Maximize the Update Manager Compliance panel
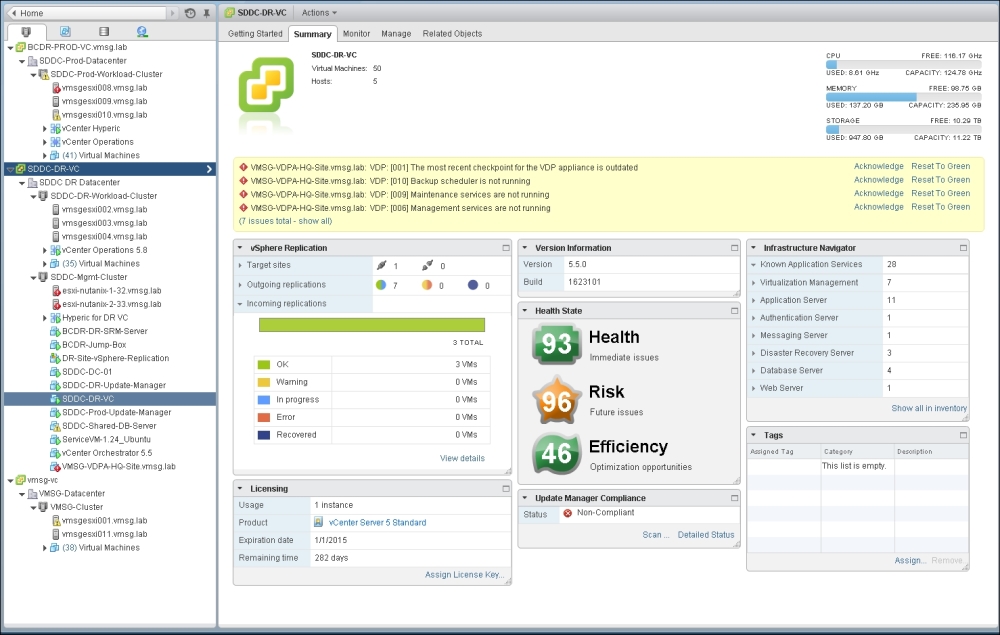Screen dimensions: 1000x635 pos(734,499)
